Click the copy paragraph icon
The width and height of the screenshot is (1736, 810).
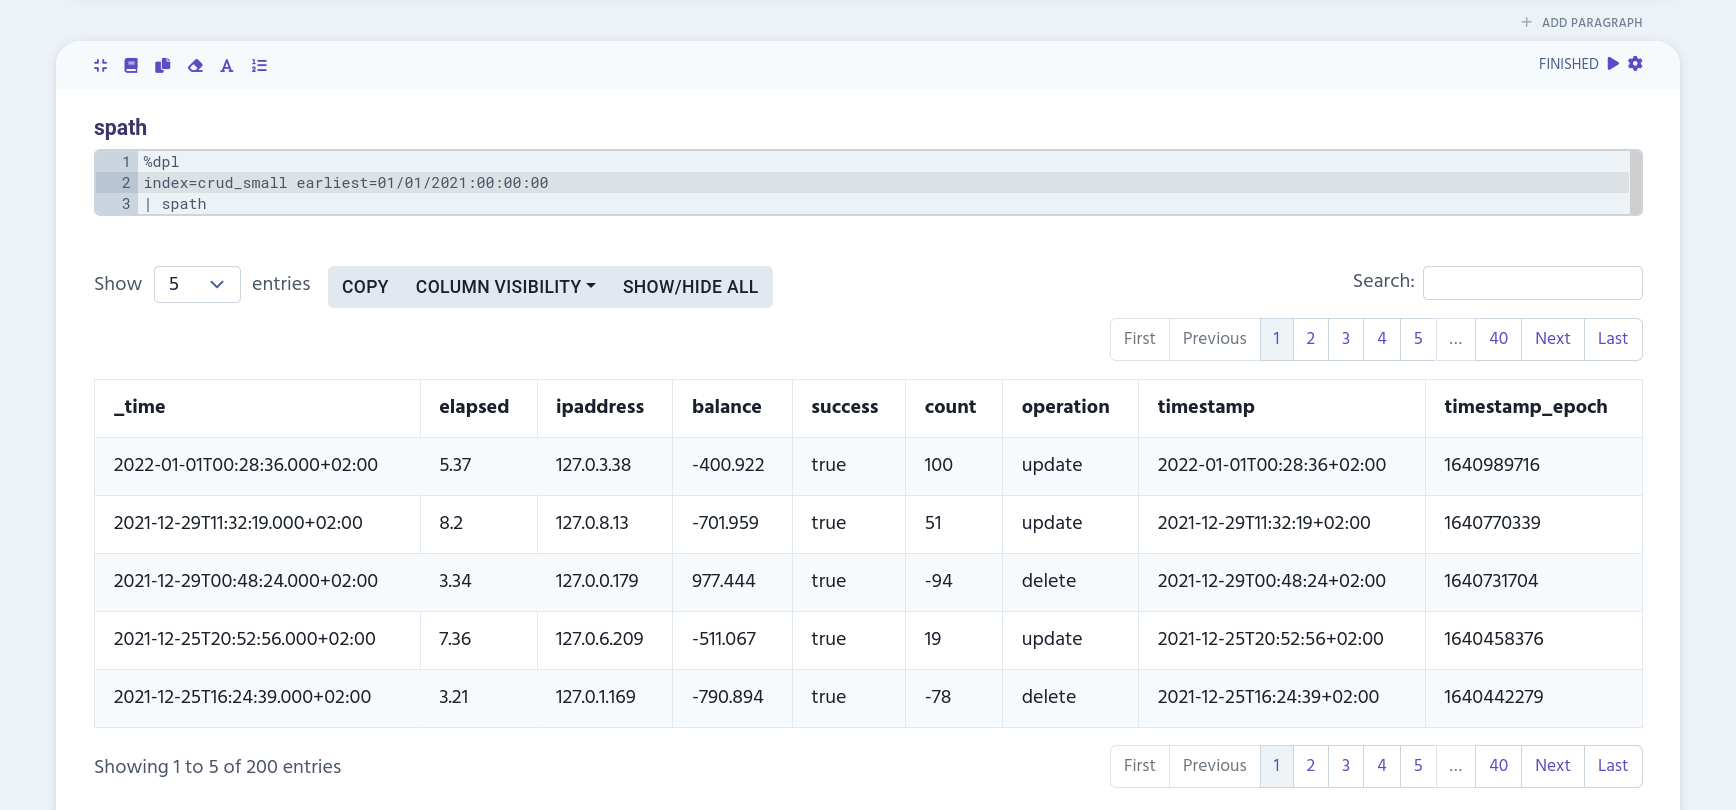pos(163,65)
